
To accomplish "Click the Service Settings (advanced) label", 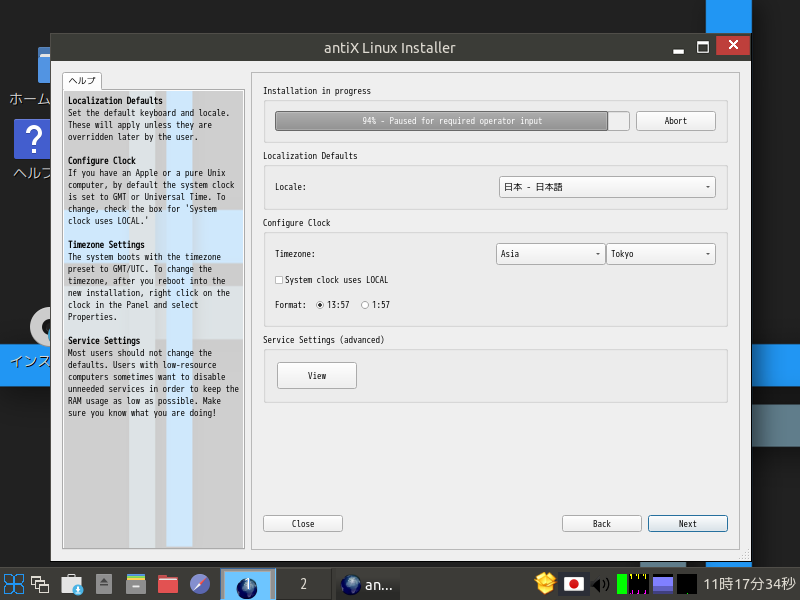I will 323,340.
